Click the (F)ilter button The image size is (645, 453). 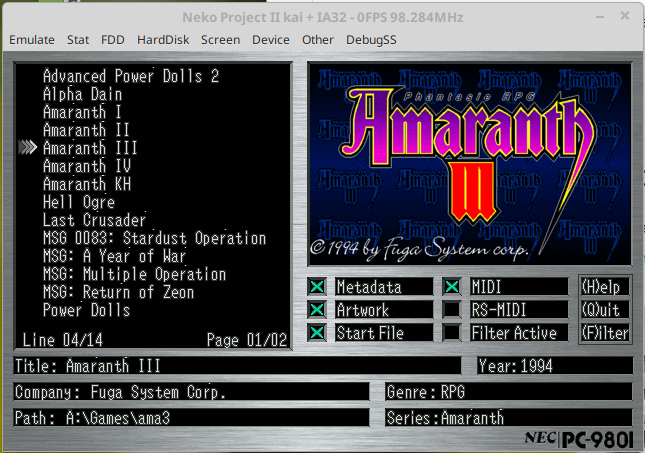[604, 333]
